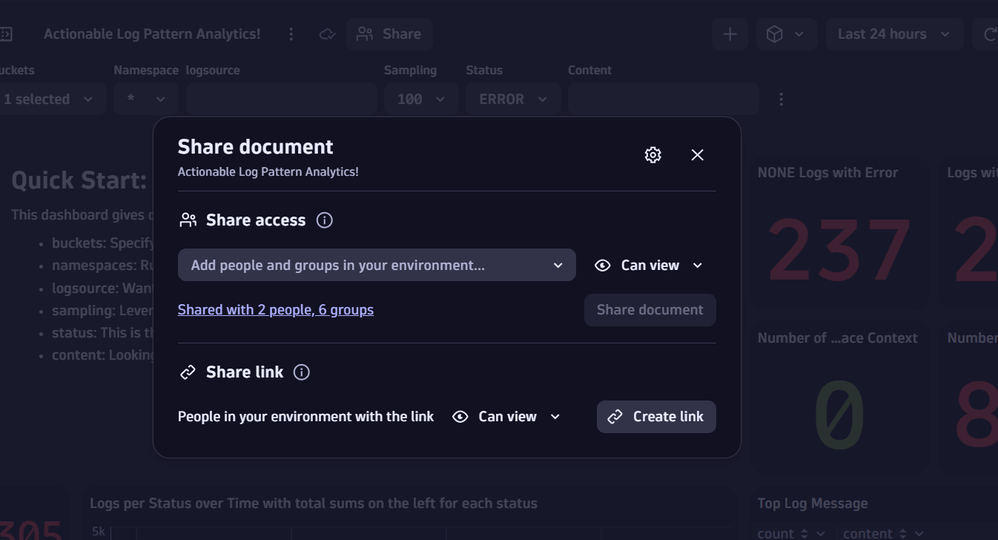Screen dimensions: 998x540
Task: Open filter bar more options menu
Action: (781, 99)
